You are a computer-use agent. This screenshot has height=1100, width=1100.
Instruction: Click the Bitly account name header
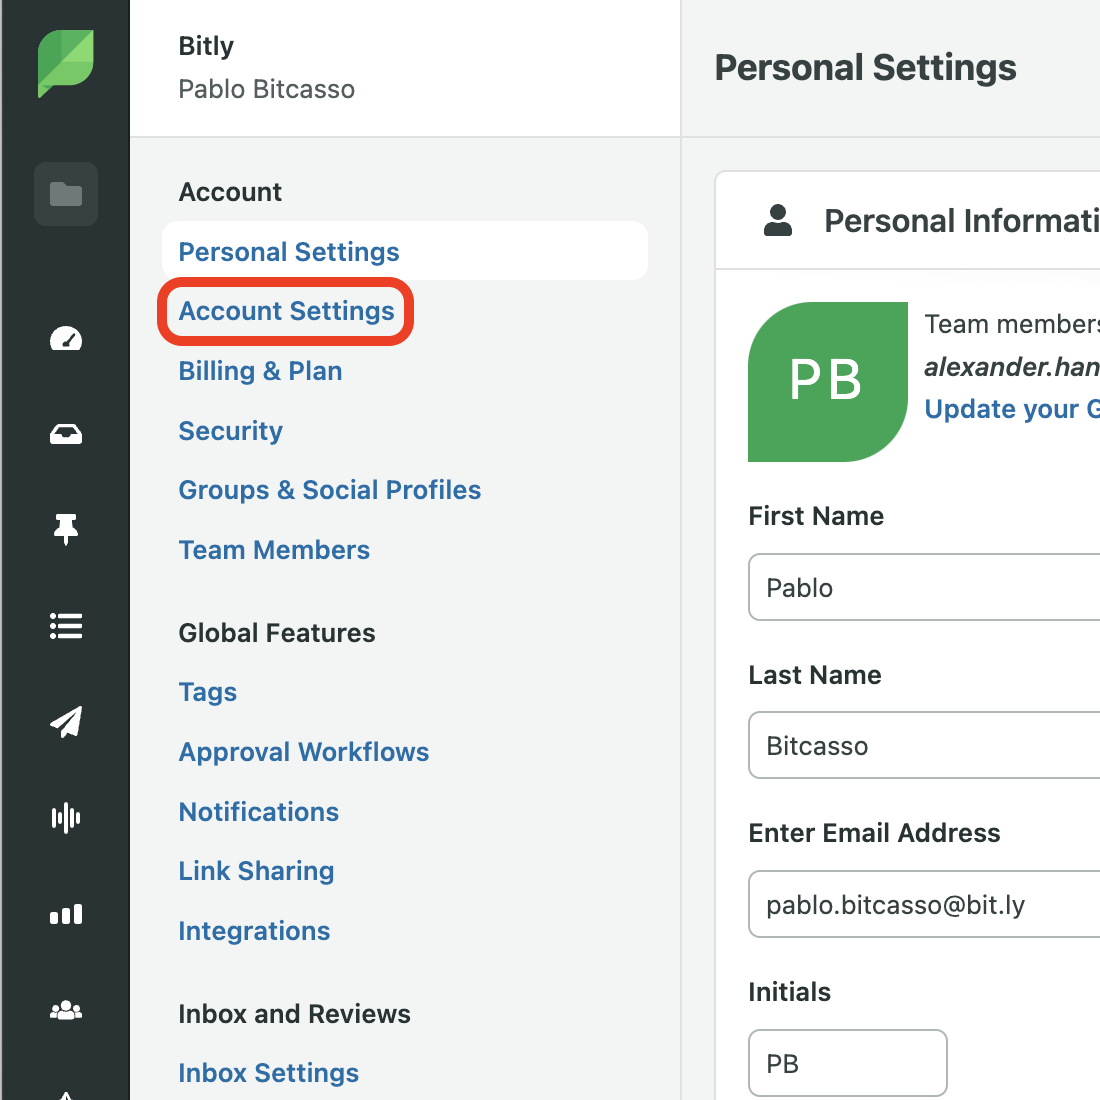[x=206, y=46]
